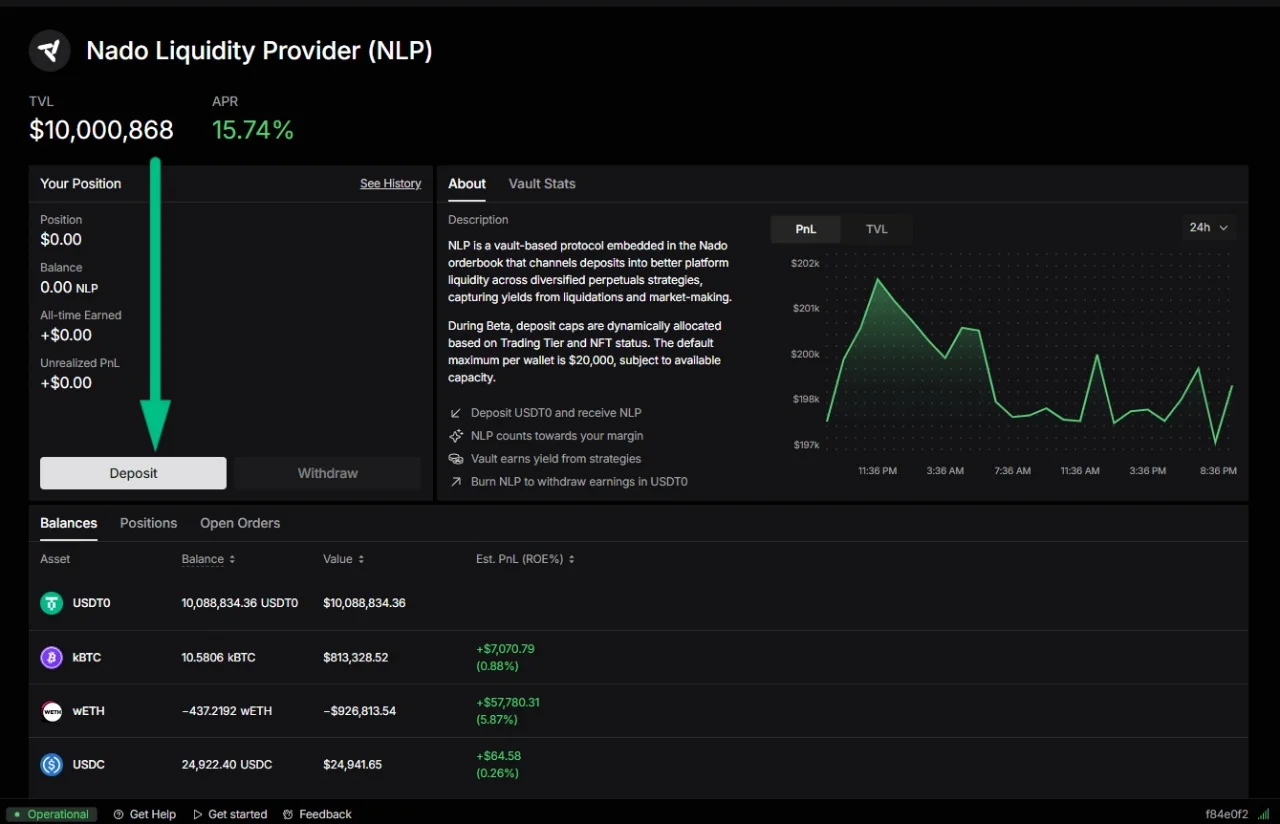Screen dimensions: 1280x824
Task: Open the 24h timeframe dropdown
Action: (1209, 228)
